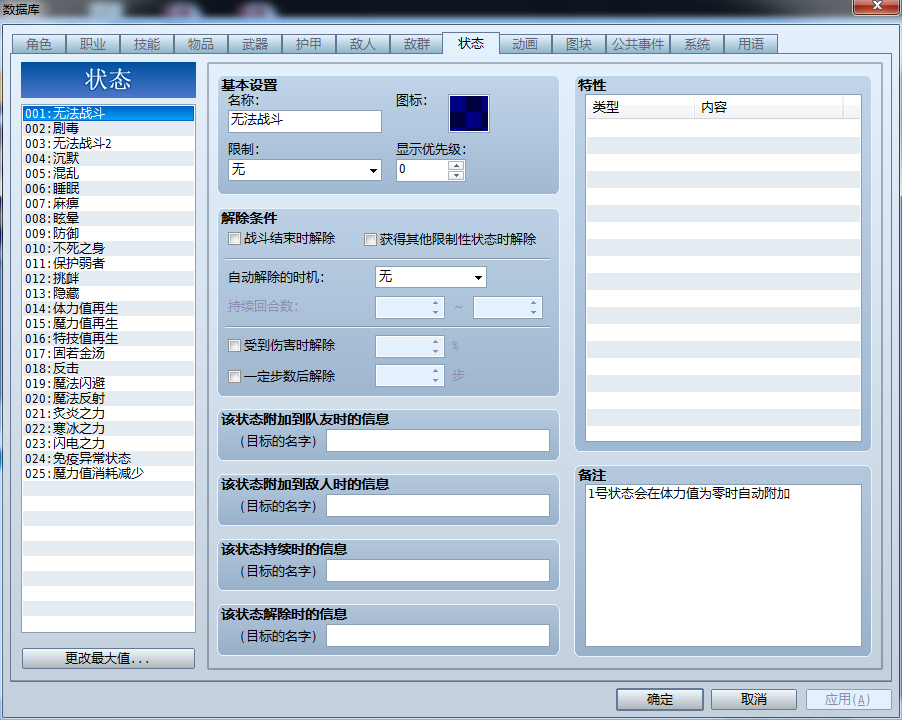Close the 数据库 window

(x=877, y=6)
